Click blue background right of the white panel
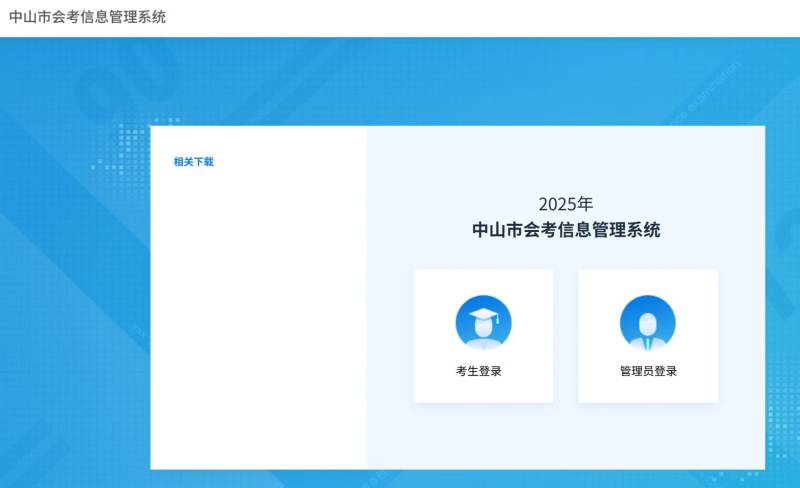The width and height of the screenshot is (800, 488). (782, 300)
